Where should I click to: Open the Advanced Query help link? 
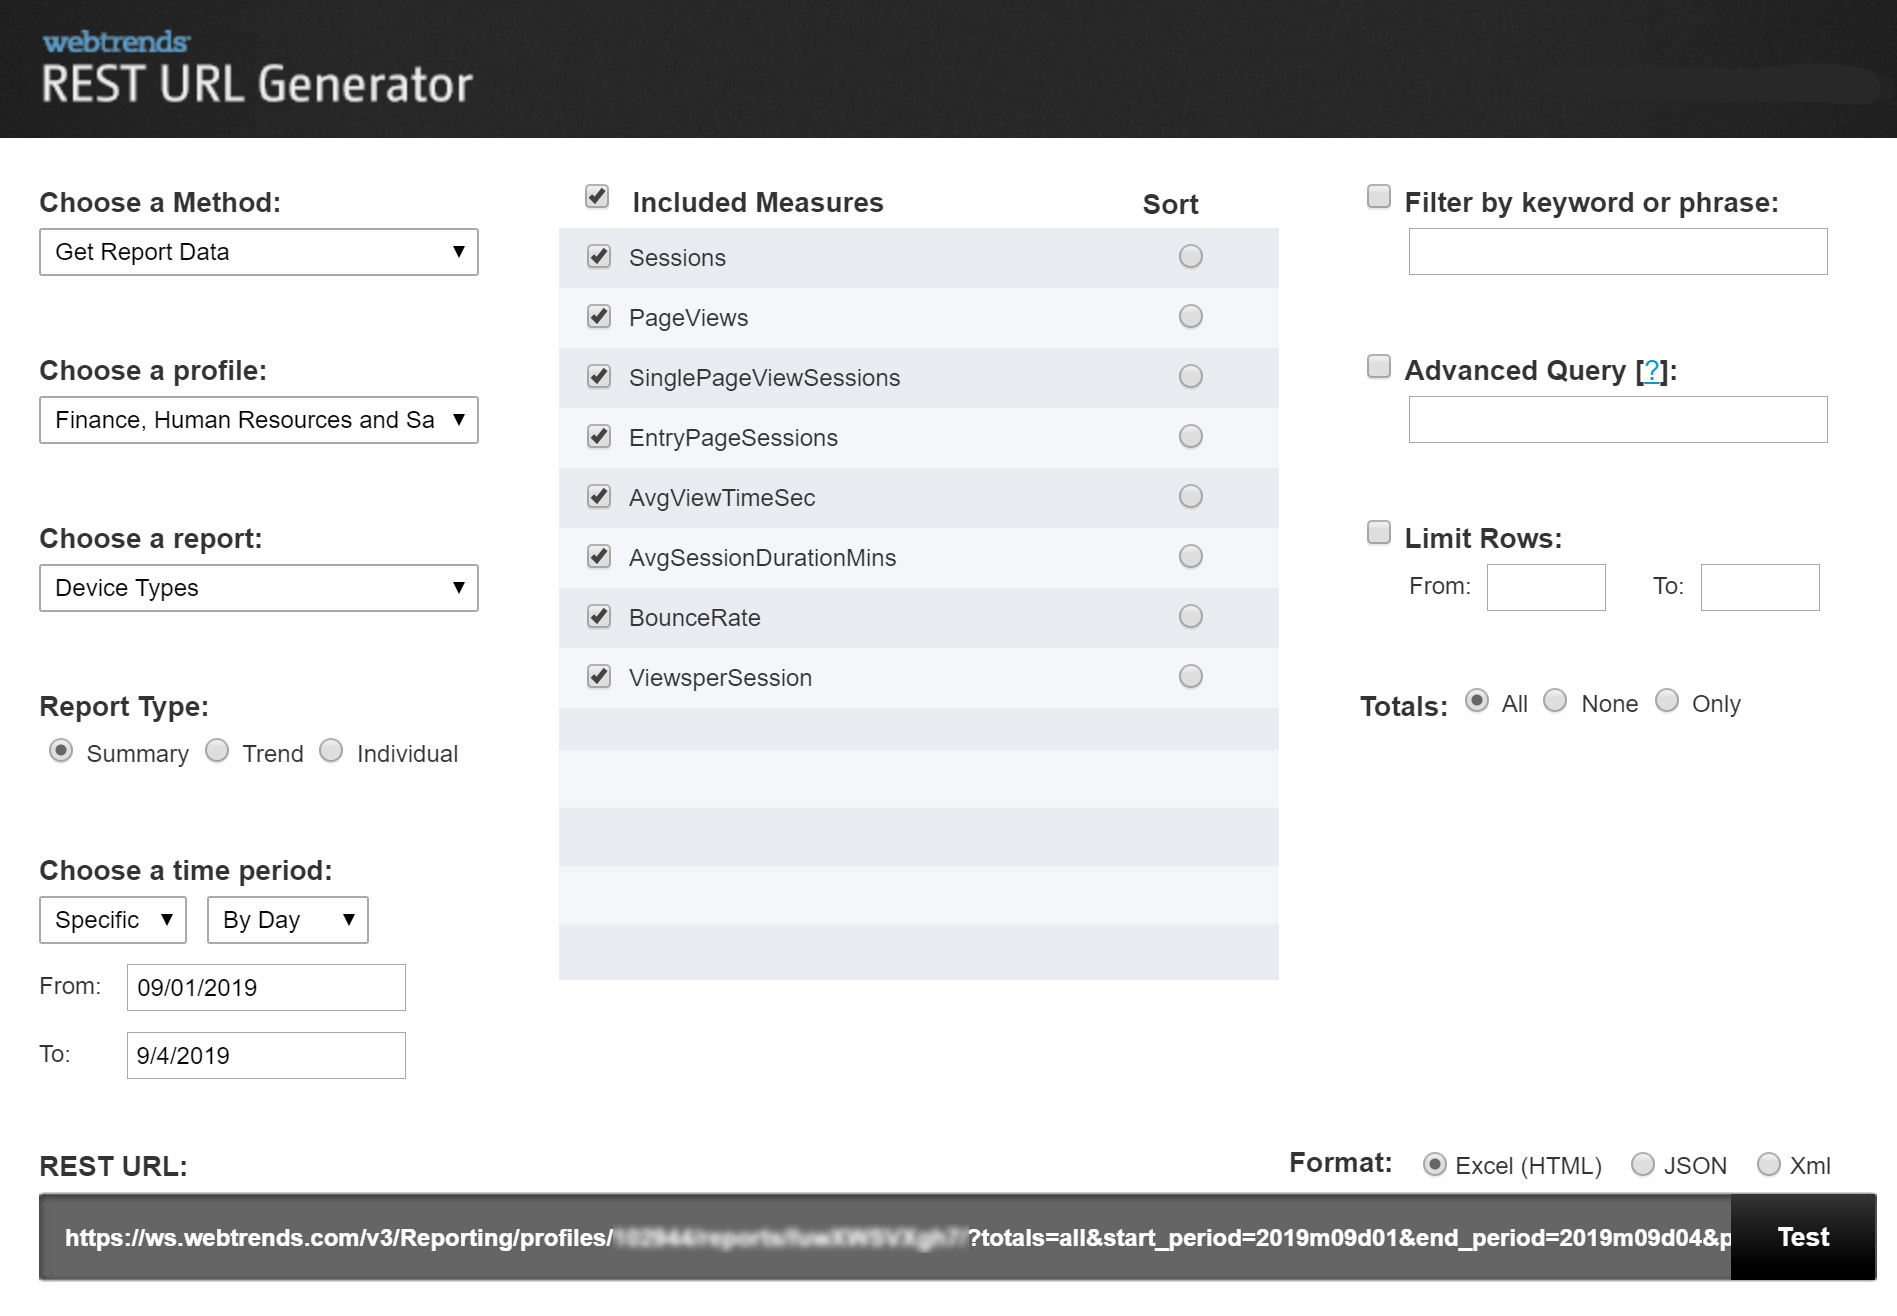[x=1652, y=371]
